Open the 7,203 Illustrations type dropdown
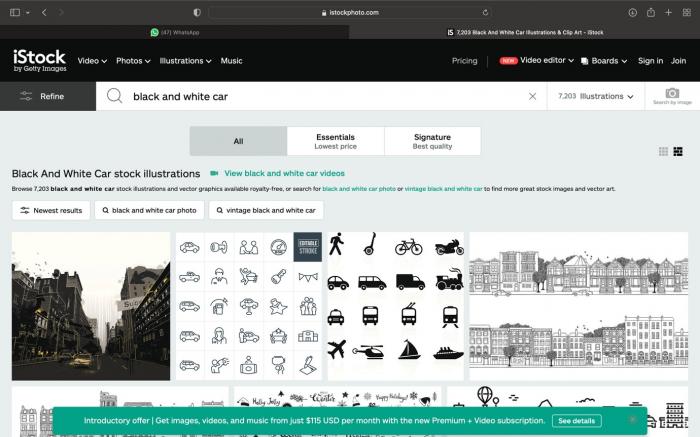 click(x=596, y=96)
